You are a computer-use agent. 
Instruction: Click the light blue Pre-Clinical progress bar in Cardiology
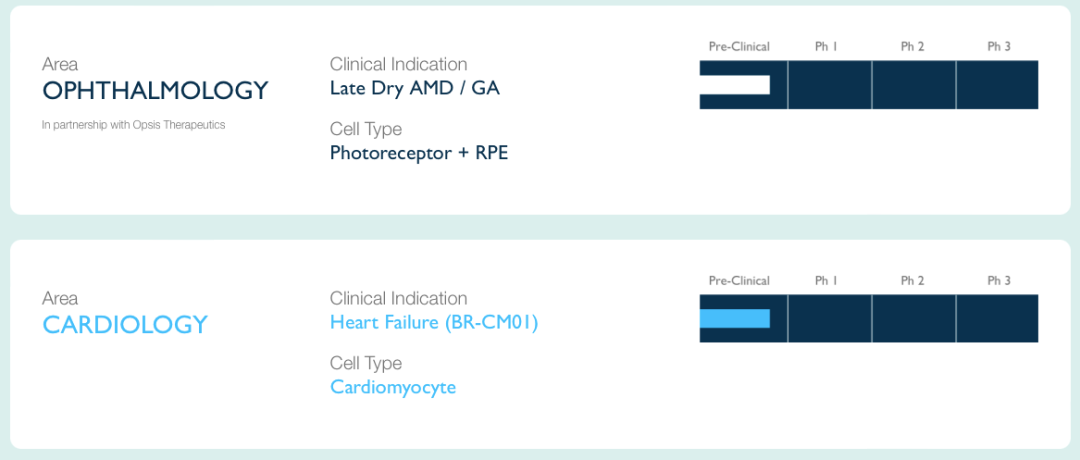734,318
